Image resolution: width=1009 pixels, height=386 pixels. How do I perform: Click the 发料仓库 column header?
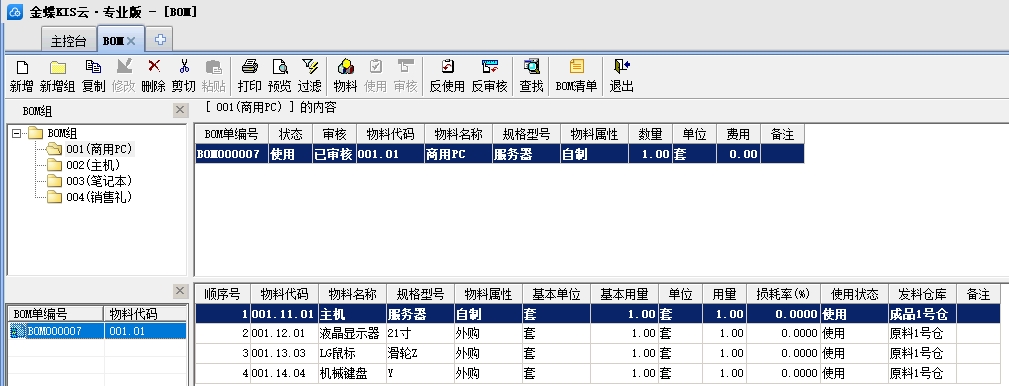point(922,295)
